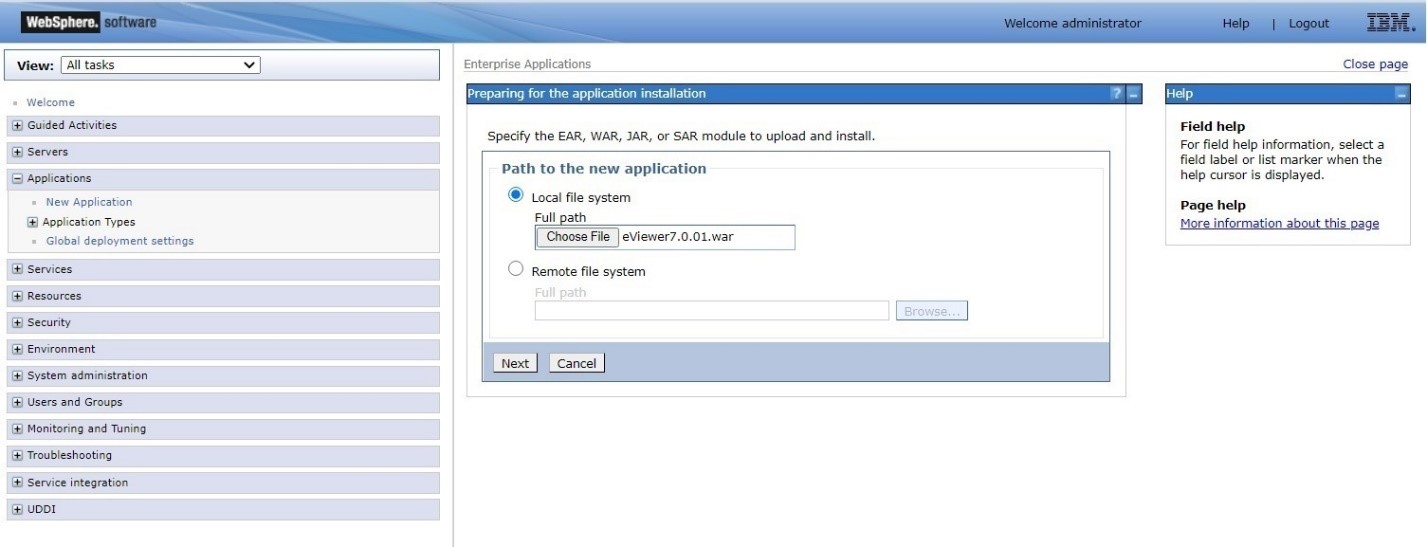Click Help in the top header
1427x547 pixels.
(1235, 24)
